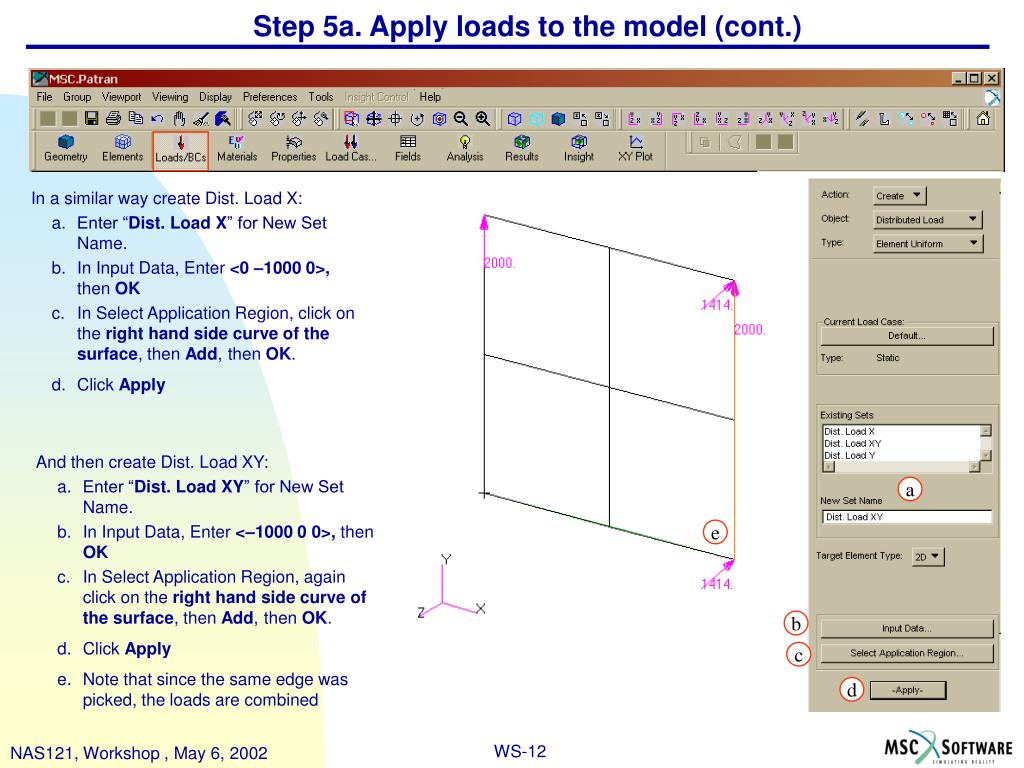Click the mouse rotate XY icon
The height and width of the screenshot is (768, 1024).
point(255,118)
